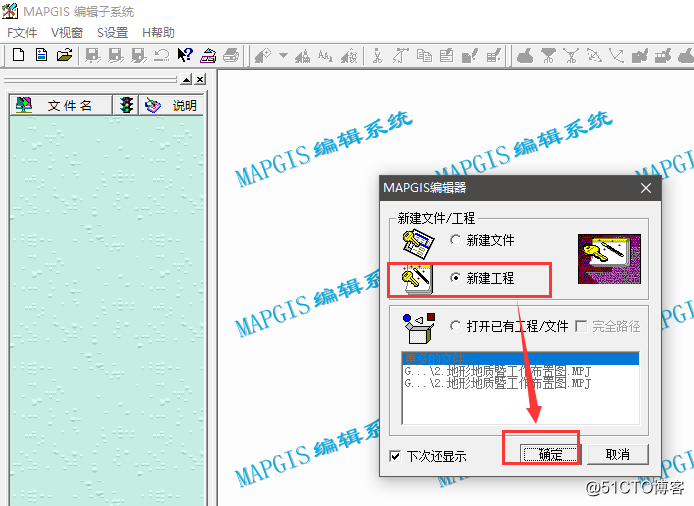Click the yellow box shapes open icon

pyautogui.click(x=419, y=328)
